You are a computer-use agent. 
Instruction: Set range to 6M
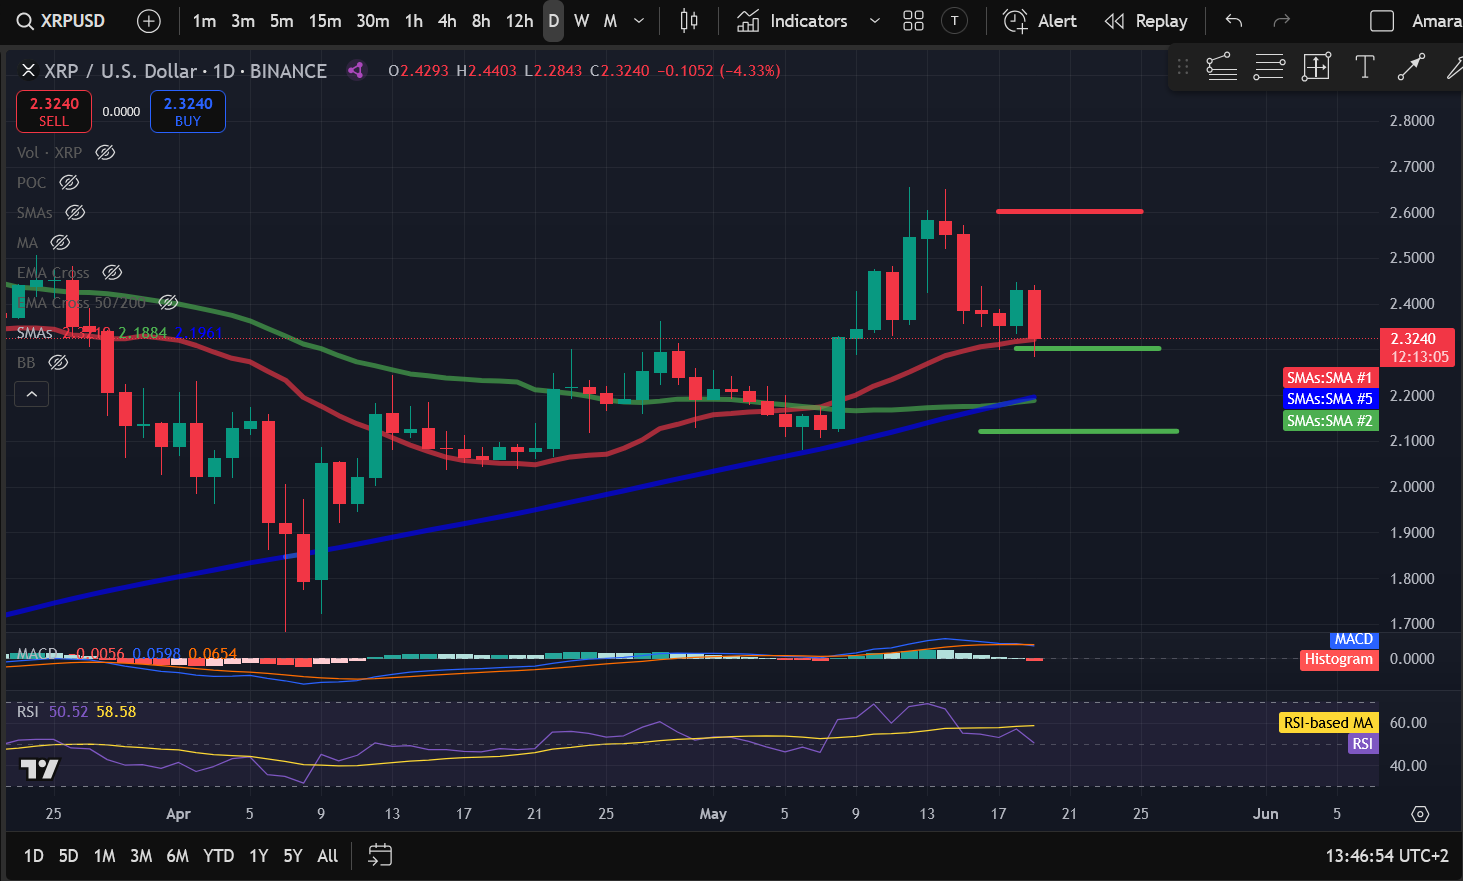pos(177,856)
